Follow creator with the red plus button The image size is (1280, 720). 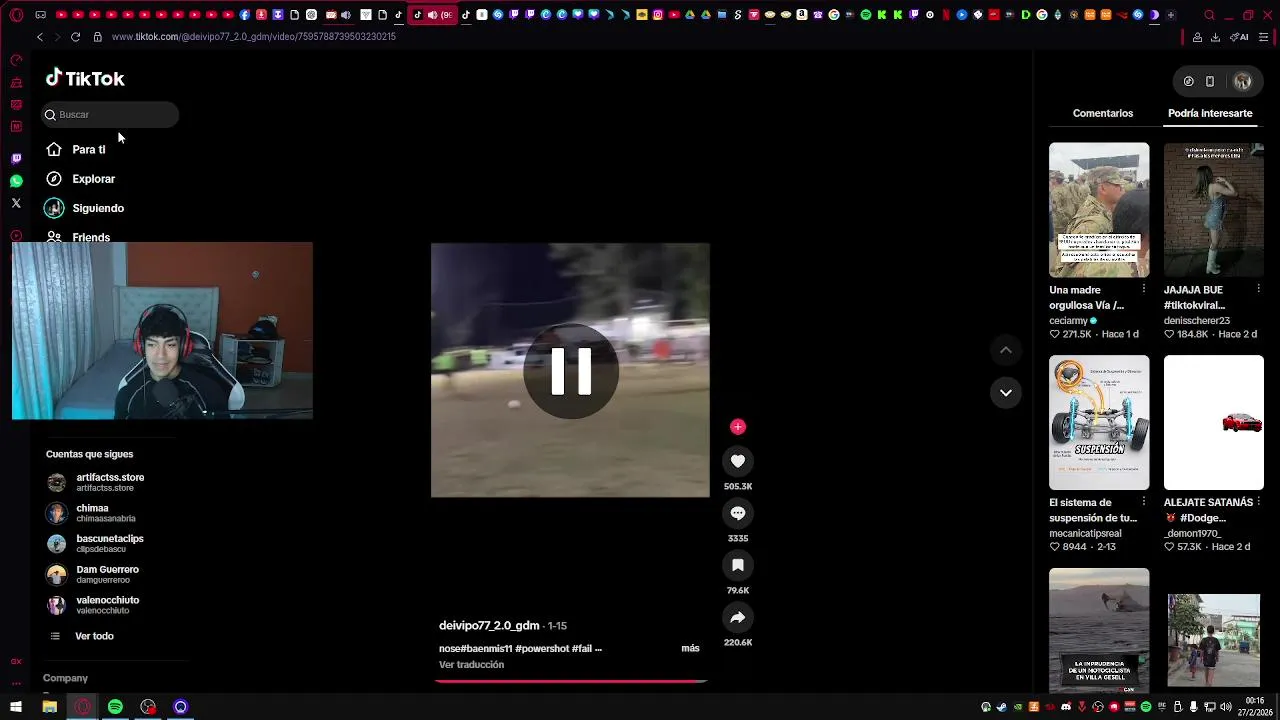(x=738, y=427)
